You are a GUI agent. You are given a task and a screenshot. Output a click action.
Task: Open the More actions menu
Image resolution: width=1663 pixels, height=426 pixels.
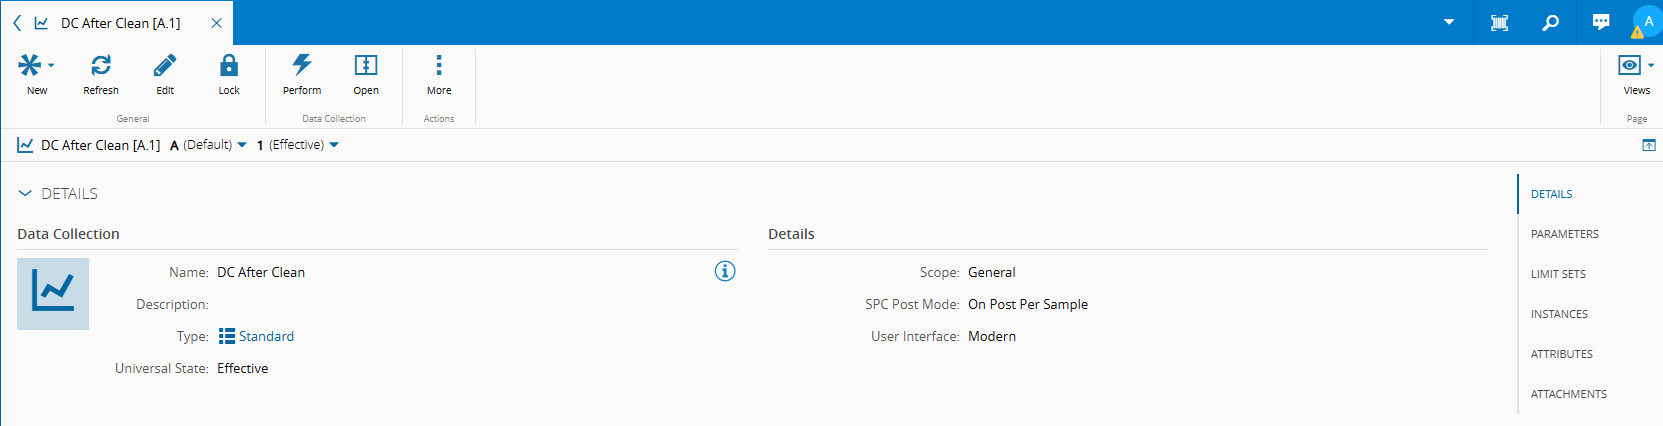(x=438, y=66)
